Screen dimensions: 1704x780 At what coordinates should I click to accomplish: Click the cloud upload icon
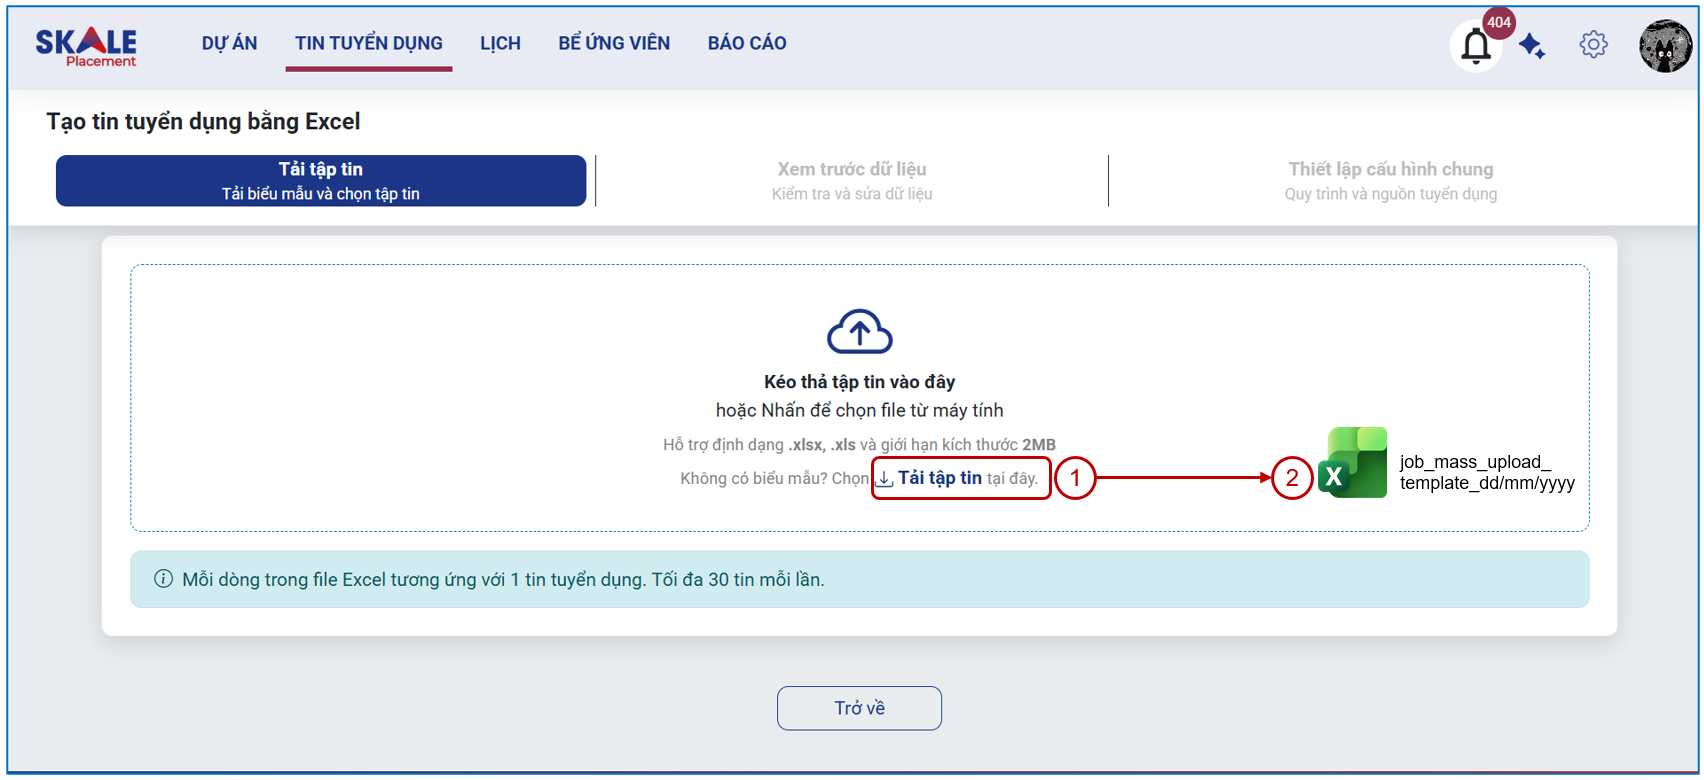click(859, 331)
